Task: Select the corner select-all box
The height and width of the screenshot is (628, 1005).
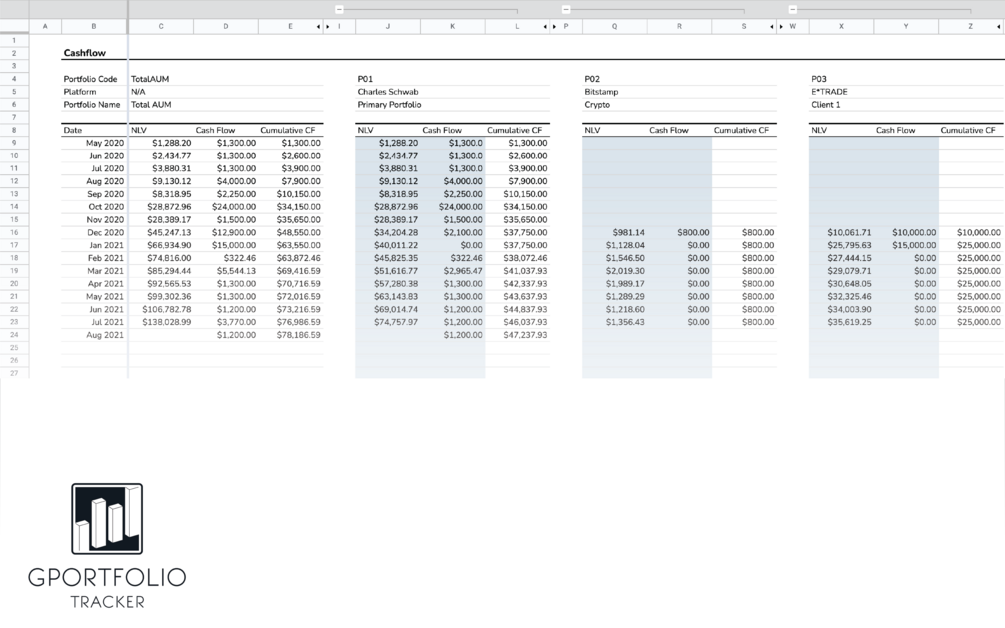Action: [14, 26]
